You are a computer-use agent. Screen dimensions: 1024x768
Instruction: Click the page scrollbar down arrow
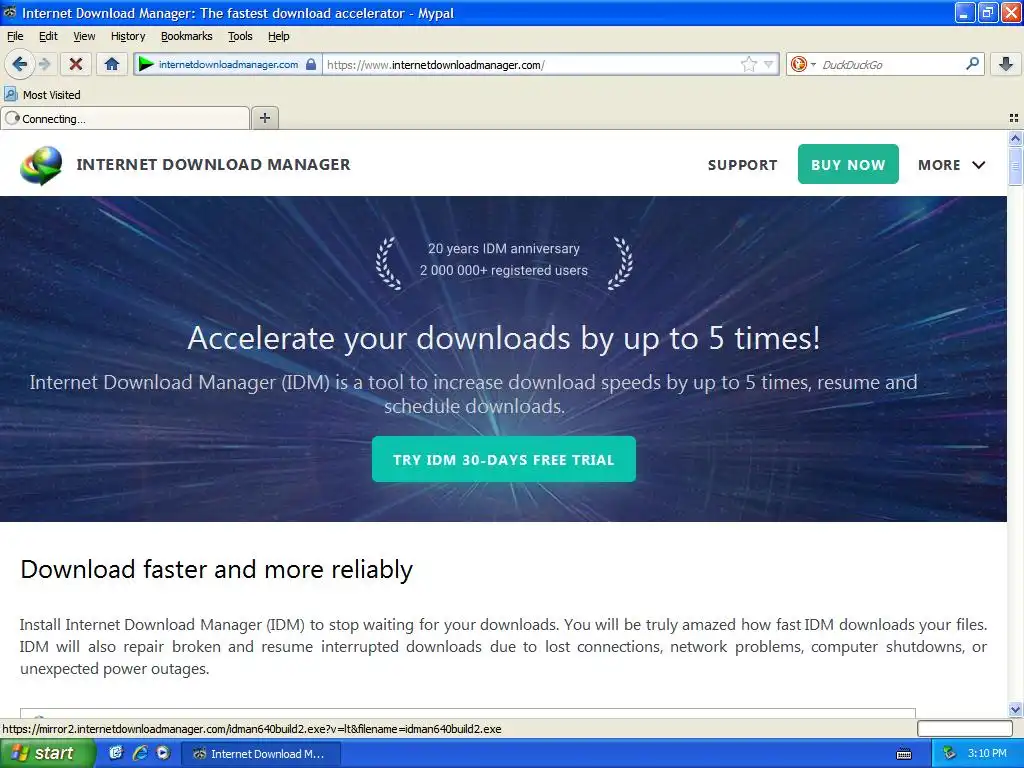(x=1015, y=710)
